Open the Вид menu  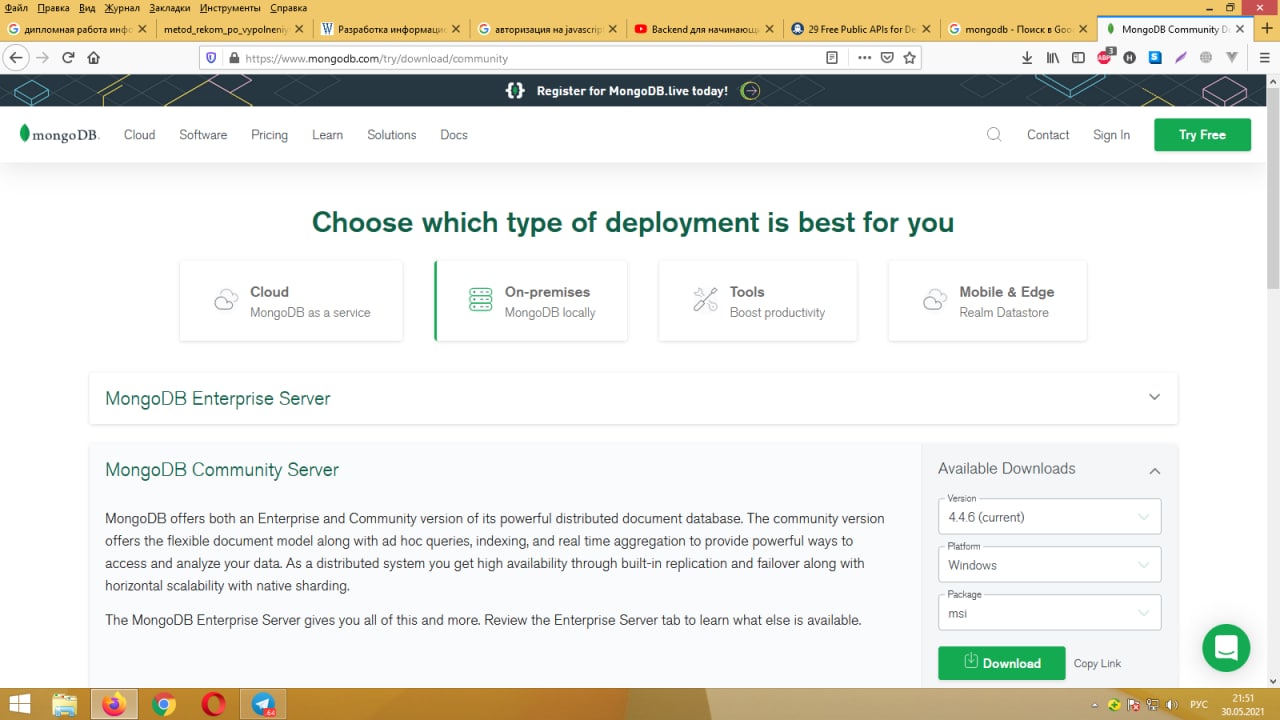point(87,8)
